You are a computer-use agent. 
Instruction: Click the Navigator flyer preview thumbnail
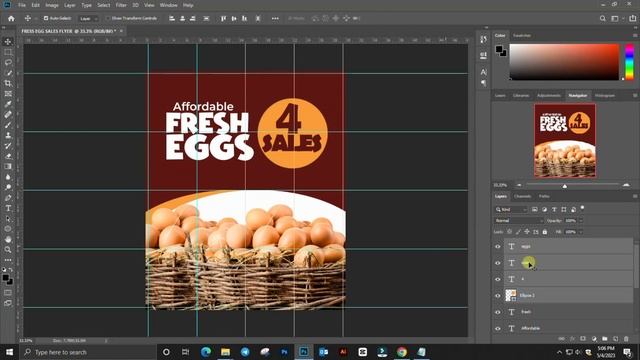(565, 140)
